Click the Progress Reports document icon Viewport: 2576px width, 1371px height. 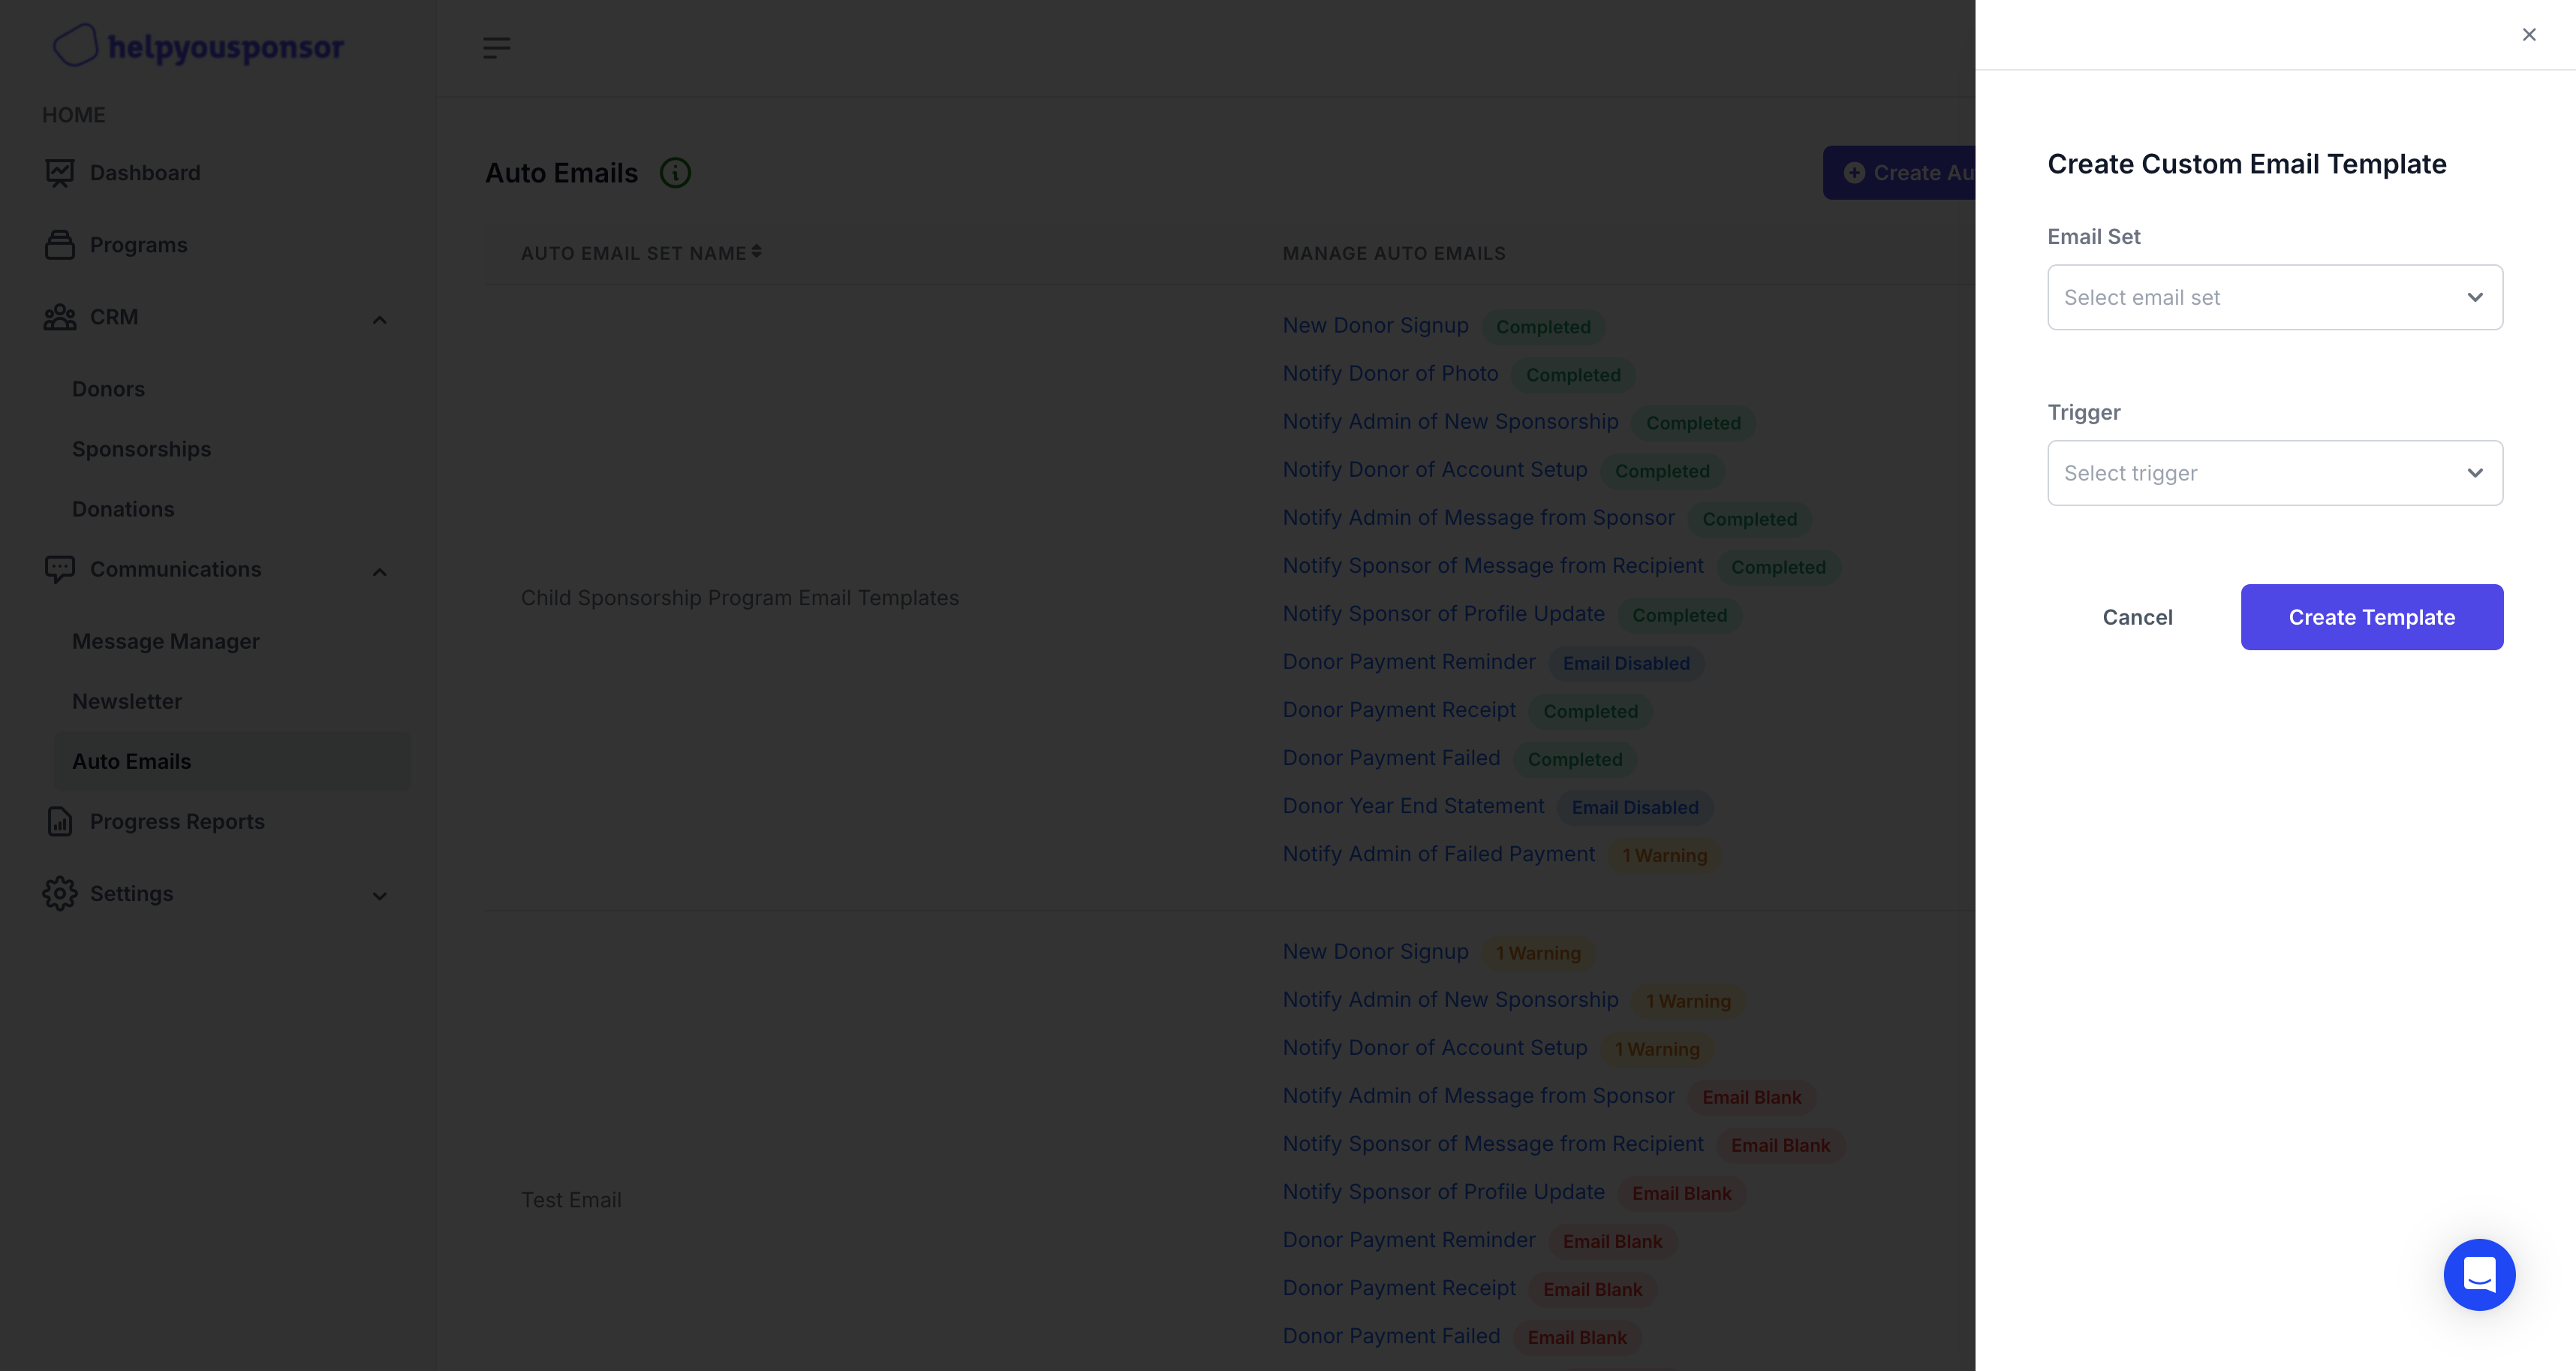click(x=60, y=821)
